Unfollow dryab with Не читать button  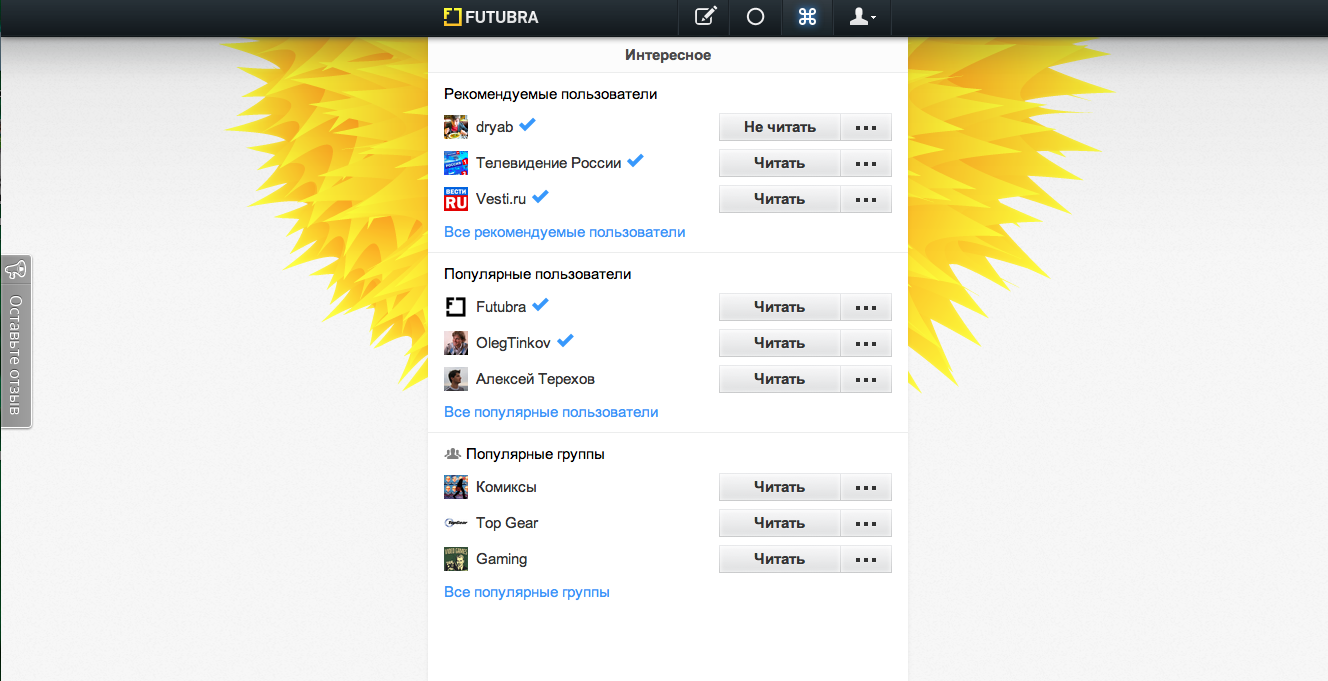click(x=780, y=127)
